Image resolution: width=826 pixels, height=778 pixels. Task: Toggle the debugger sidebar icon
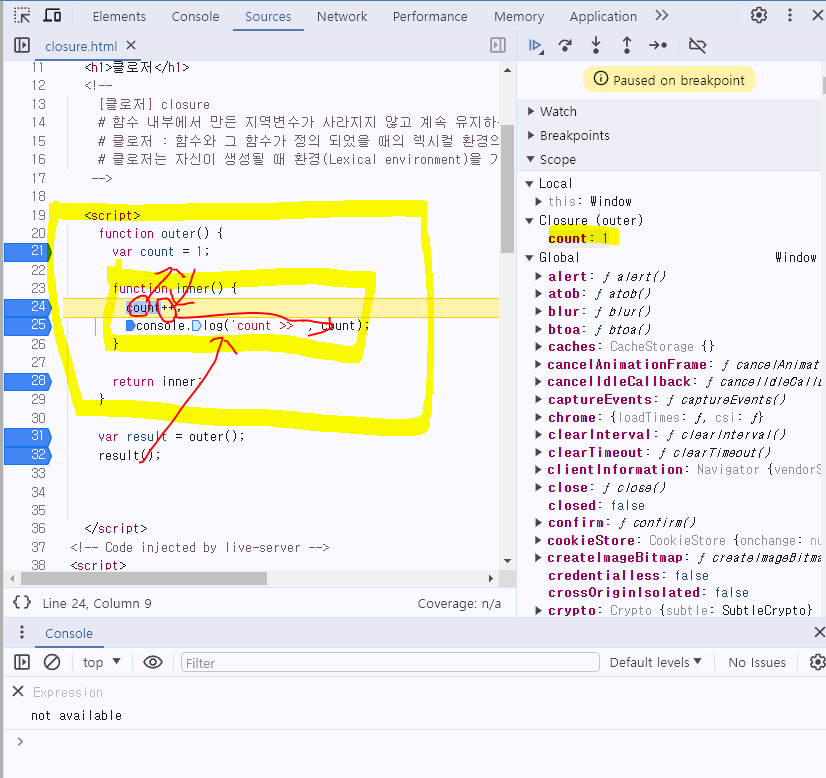coord(497,45)
